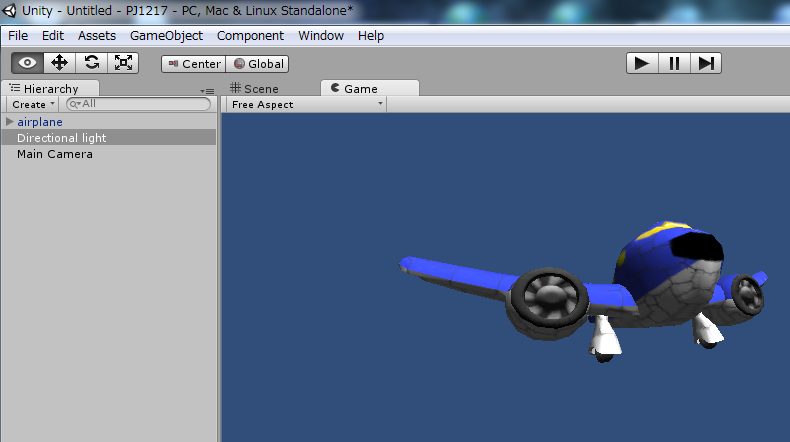Click the Step frame button
This screenshot has height=442, width=790.
click(x=706, y=63)
